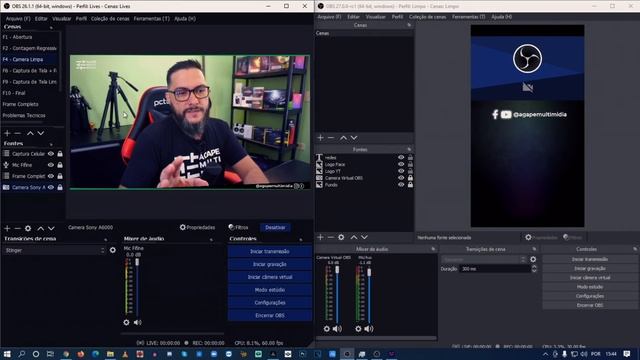The height and width of the screenshot is (360, 640).
Task: Toggle visibility of Captura Celular source
Action: pyautogui.click(x=51, y=154)
